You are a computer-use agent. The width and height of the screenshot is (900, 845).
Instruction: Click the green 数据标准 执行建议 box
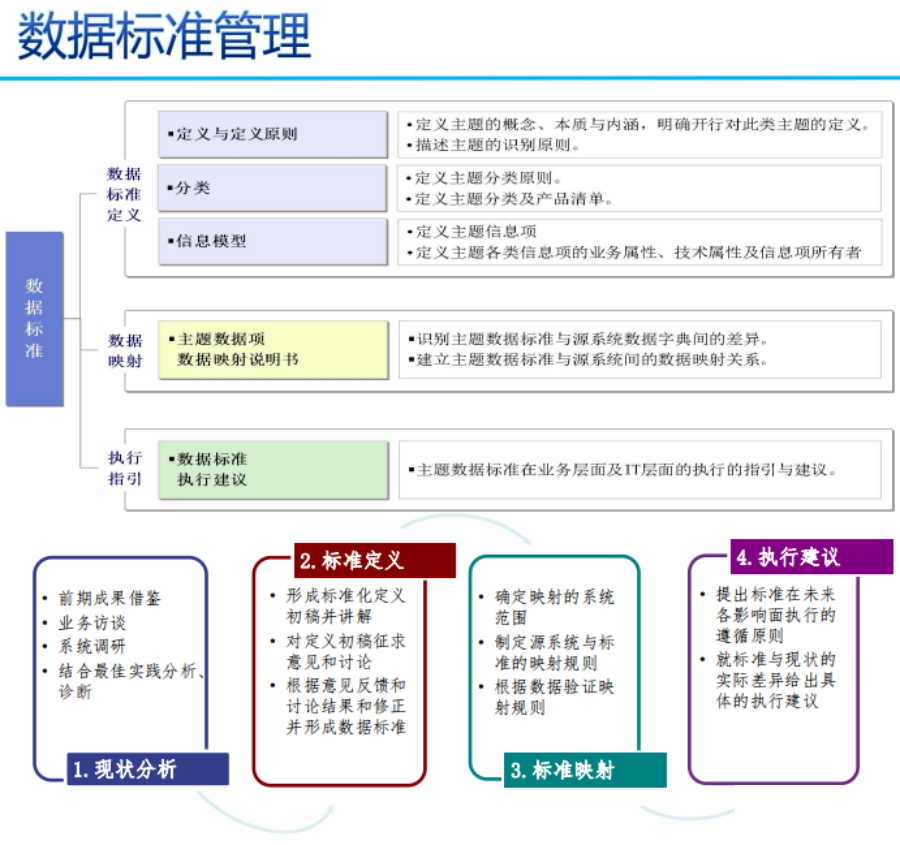pos(273,470)
